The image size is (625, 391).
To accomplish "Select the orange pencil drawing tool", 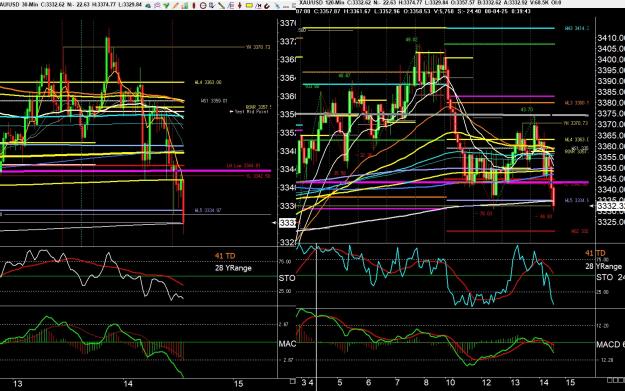I will coord(175,5).
